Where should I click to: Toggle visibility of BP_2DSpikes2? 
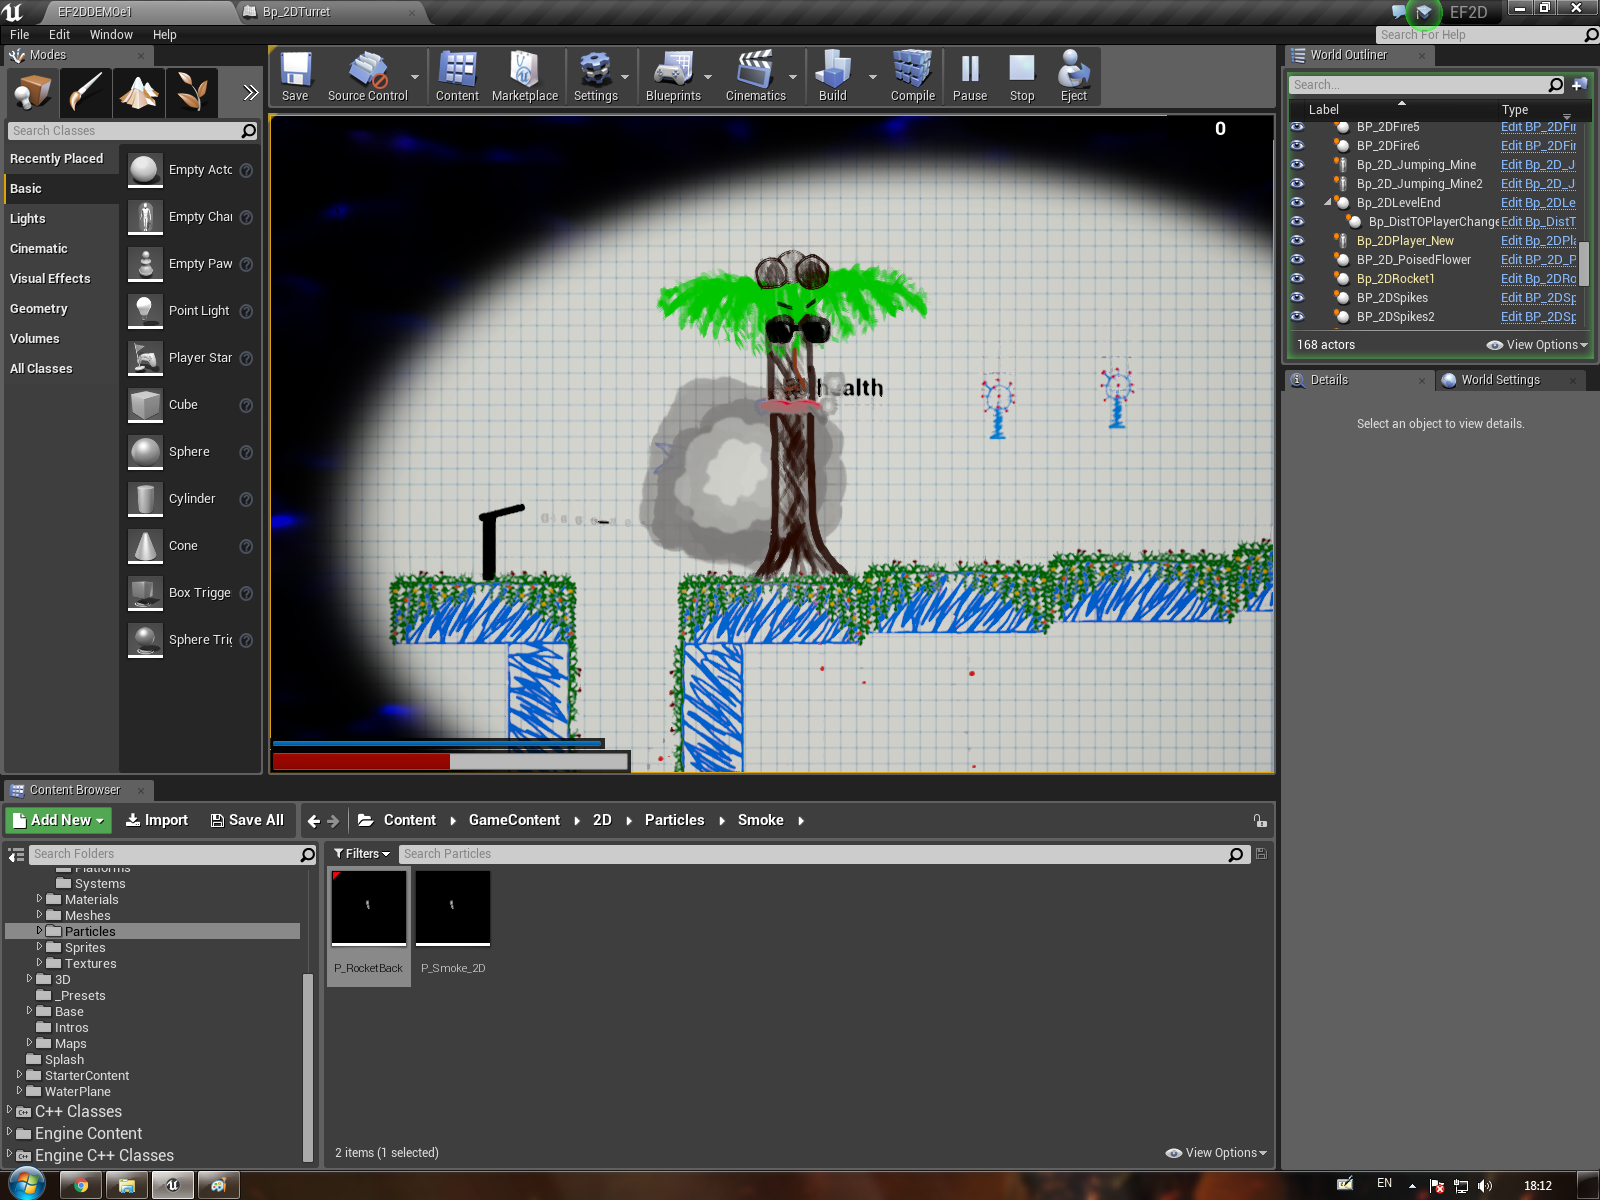pos(1297,317)
